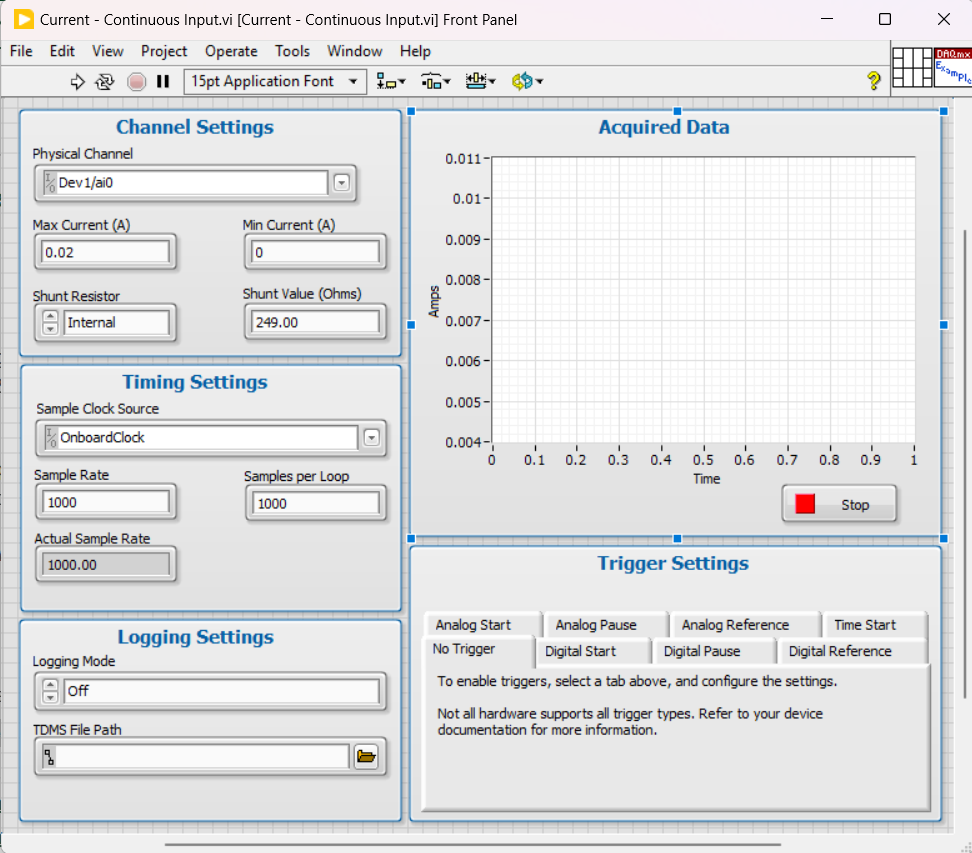Expand the Sample Clock Source dropdown arrow

click(371, 438)
